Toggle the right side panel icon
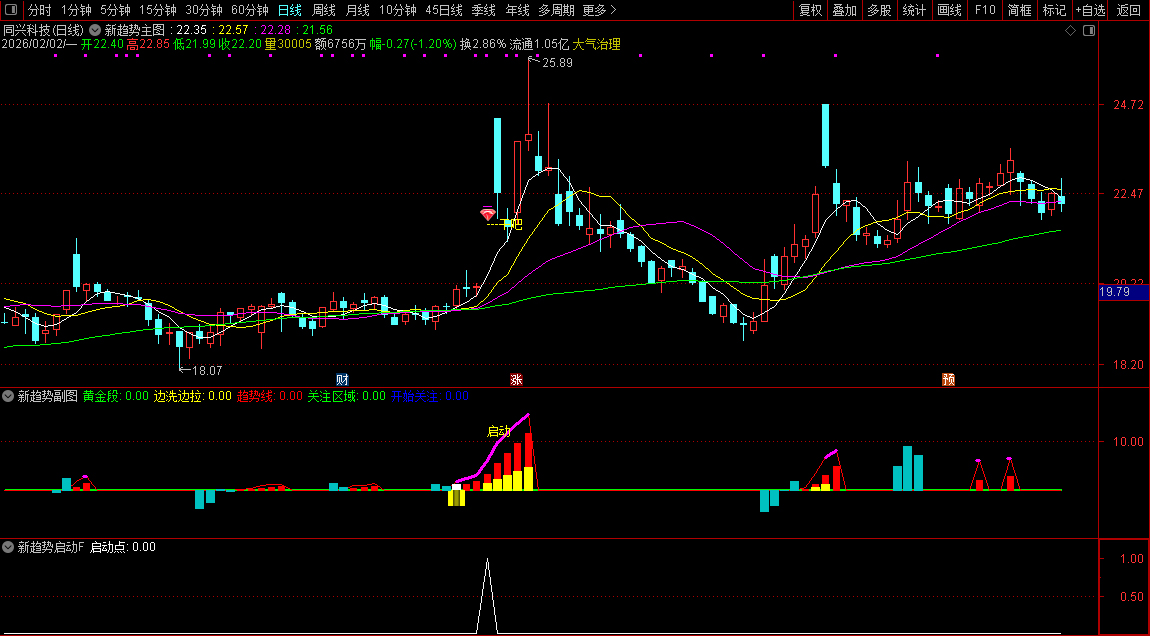The image size is (1150, 636). coord(1089,30)
